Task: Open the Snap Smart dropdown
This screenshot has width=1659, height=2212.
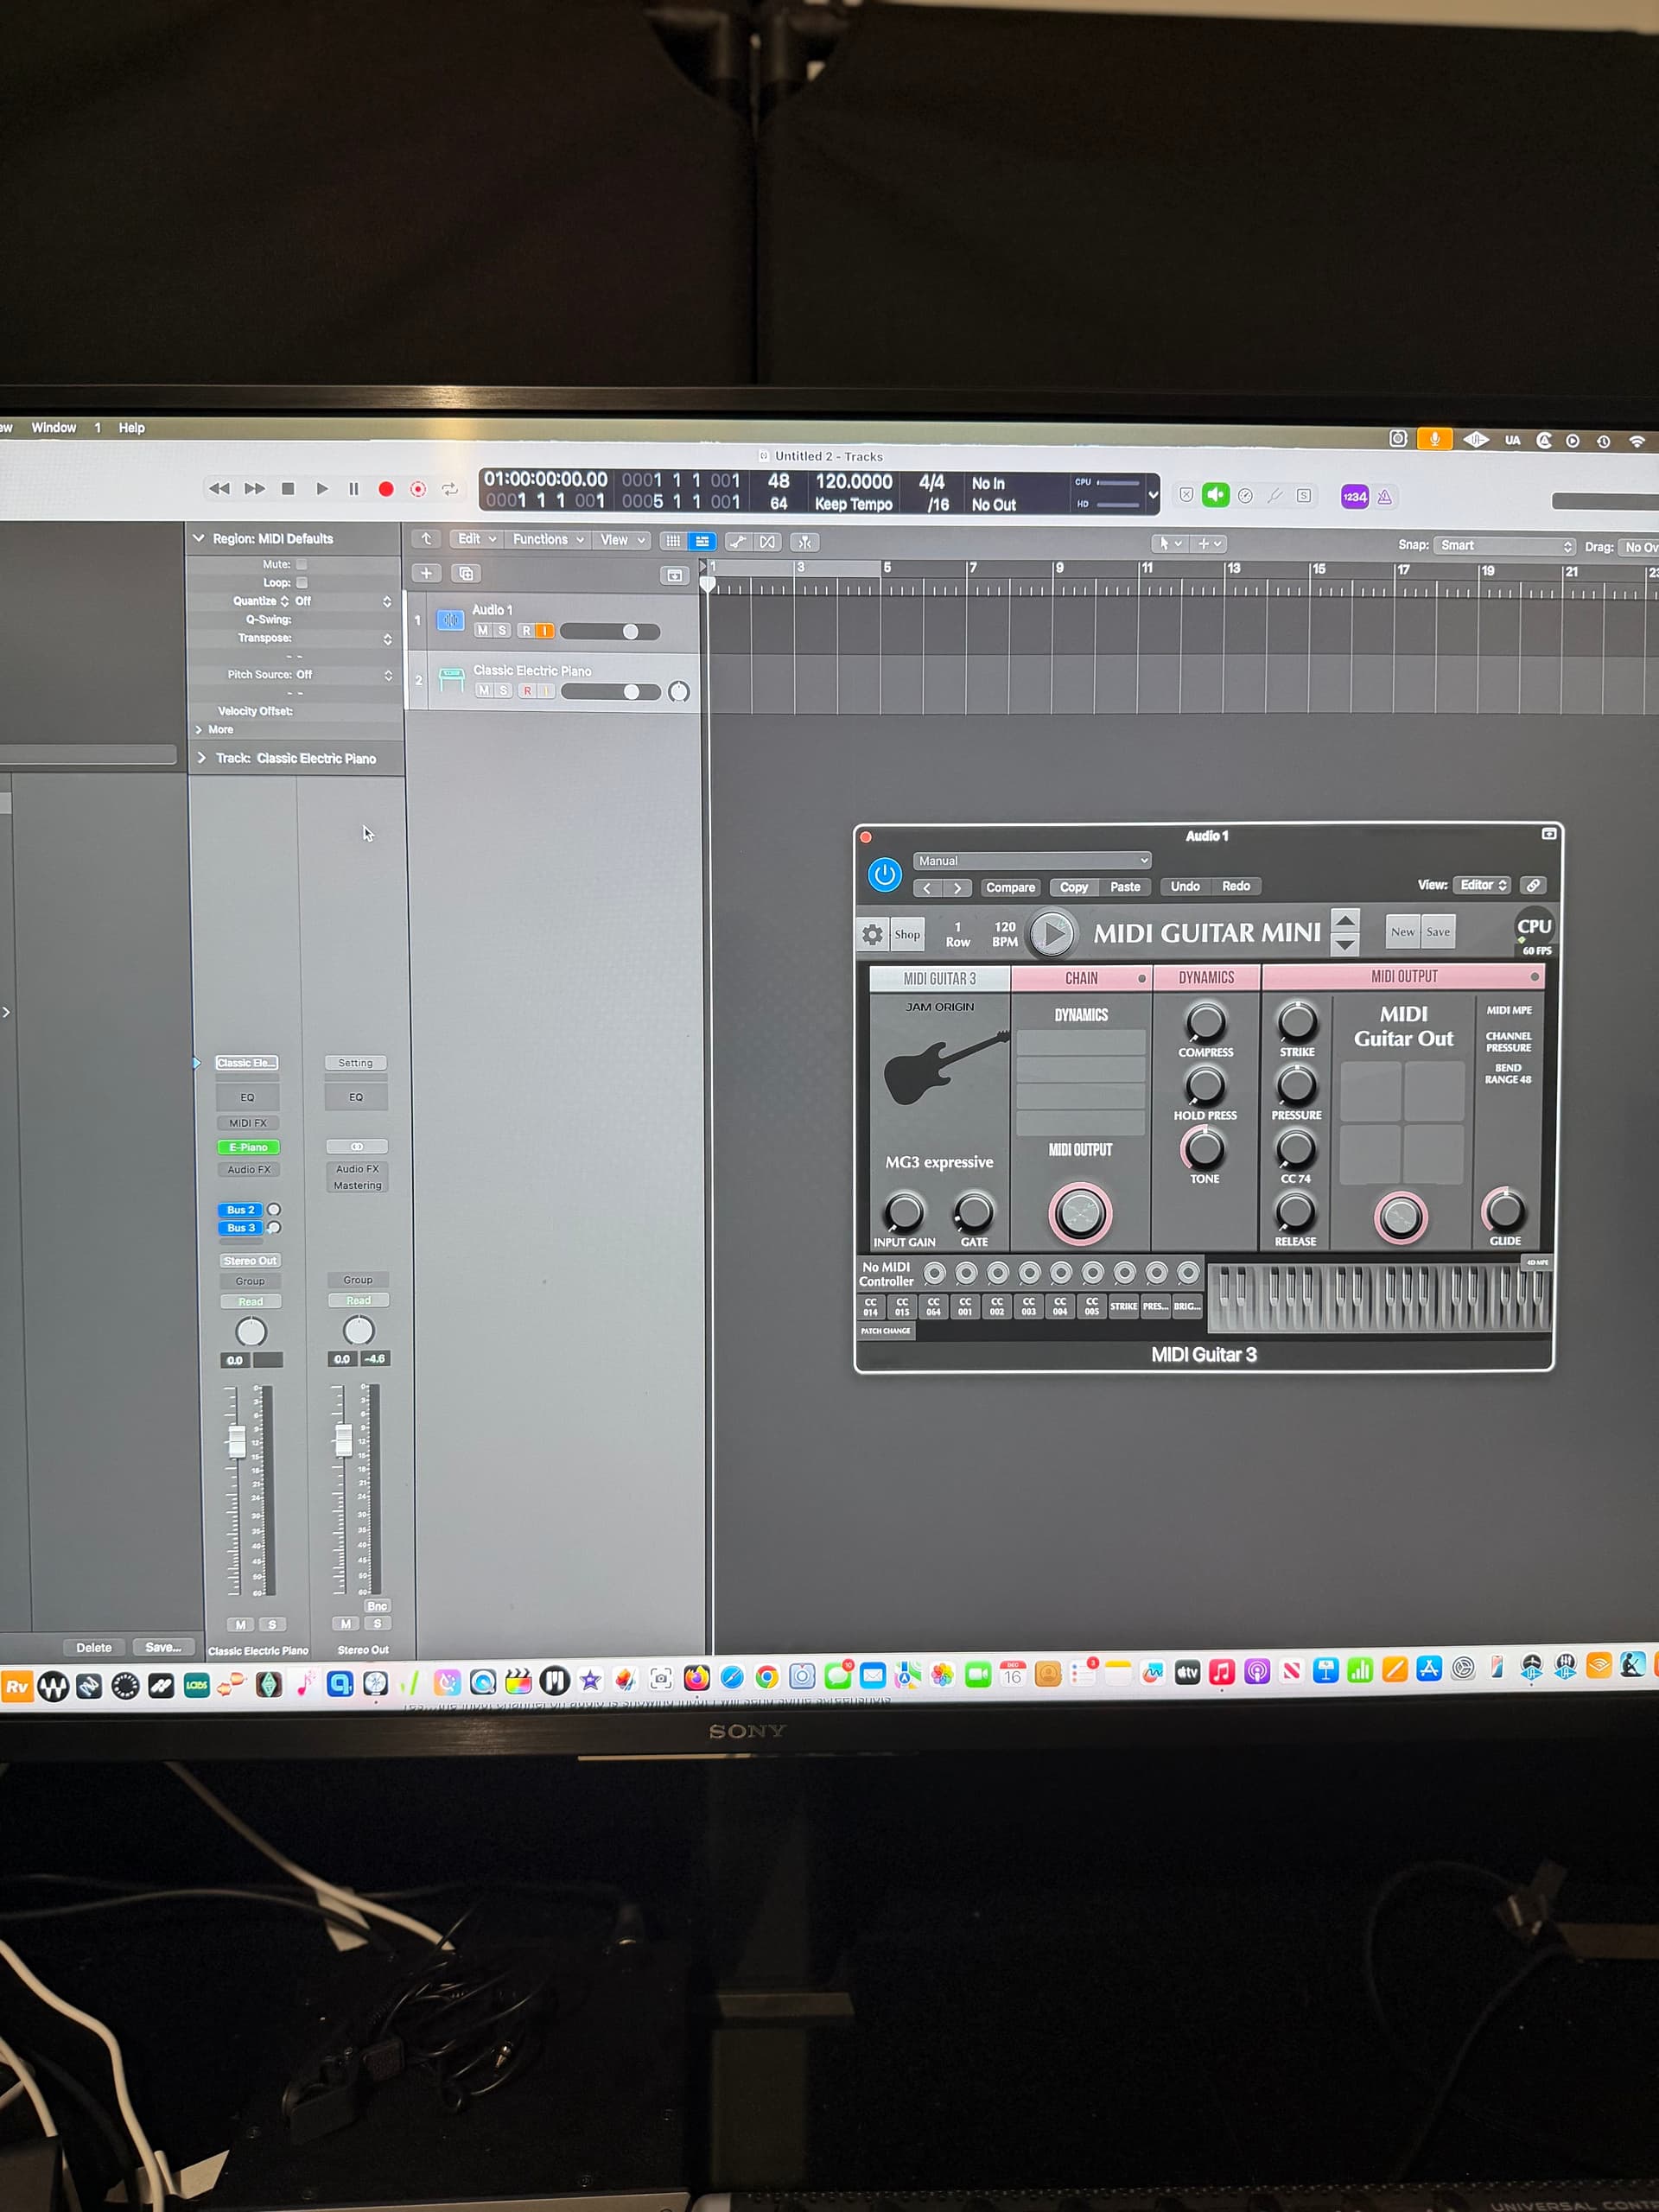Action: [1505, 545]
